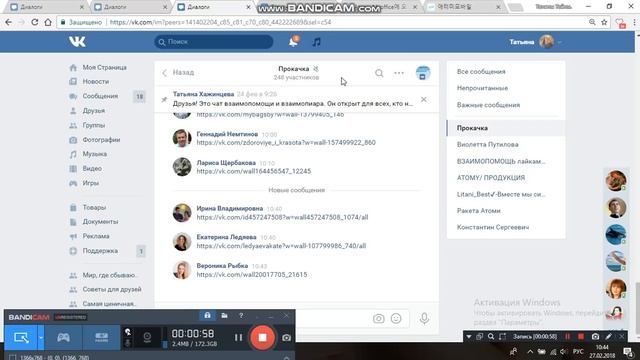The image size is (640, 360).
Task: Open the notifications bell in the VK header
Action: pyautogui.click(x=293, y=42)
